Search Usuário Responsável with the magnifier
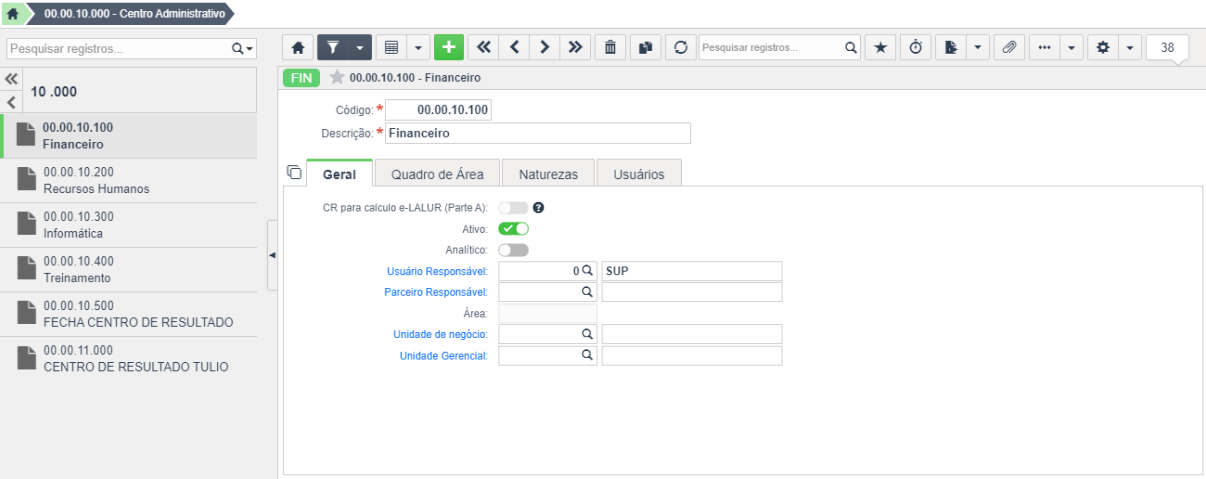 589,271
